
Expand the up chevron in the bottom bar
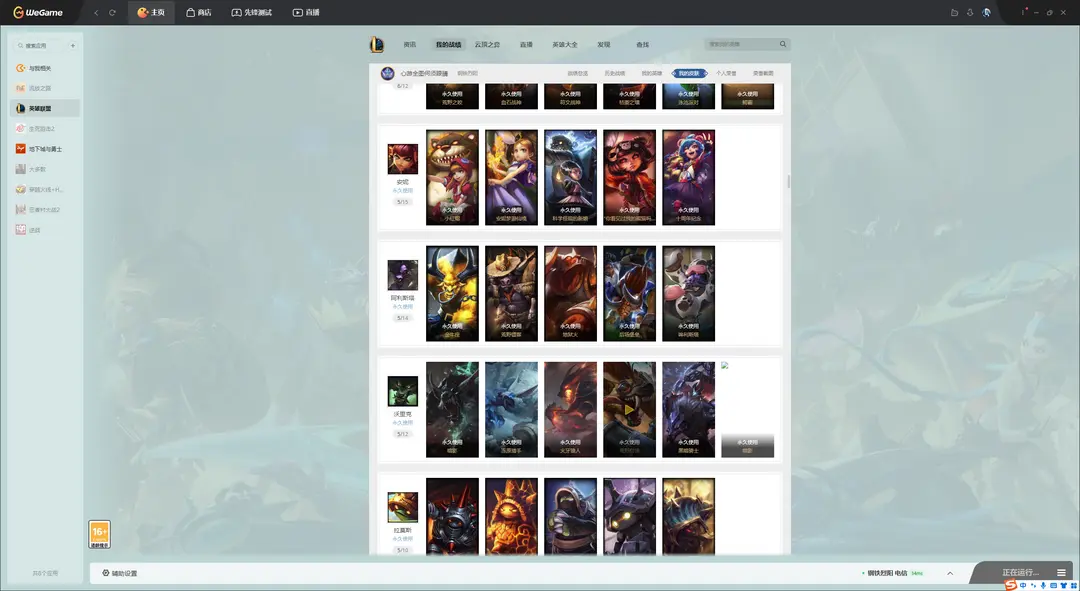tap(950, 573)
